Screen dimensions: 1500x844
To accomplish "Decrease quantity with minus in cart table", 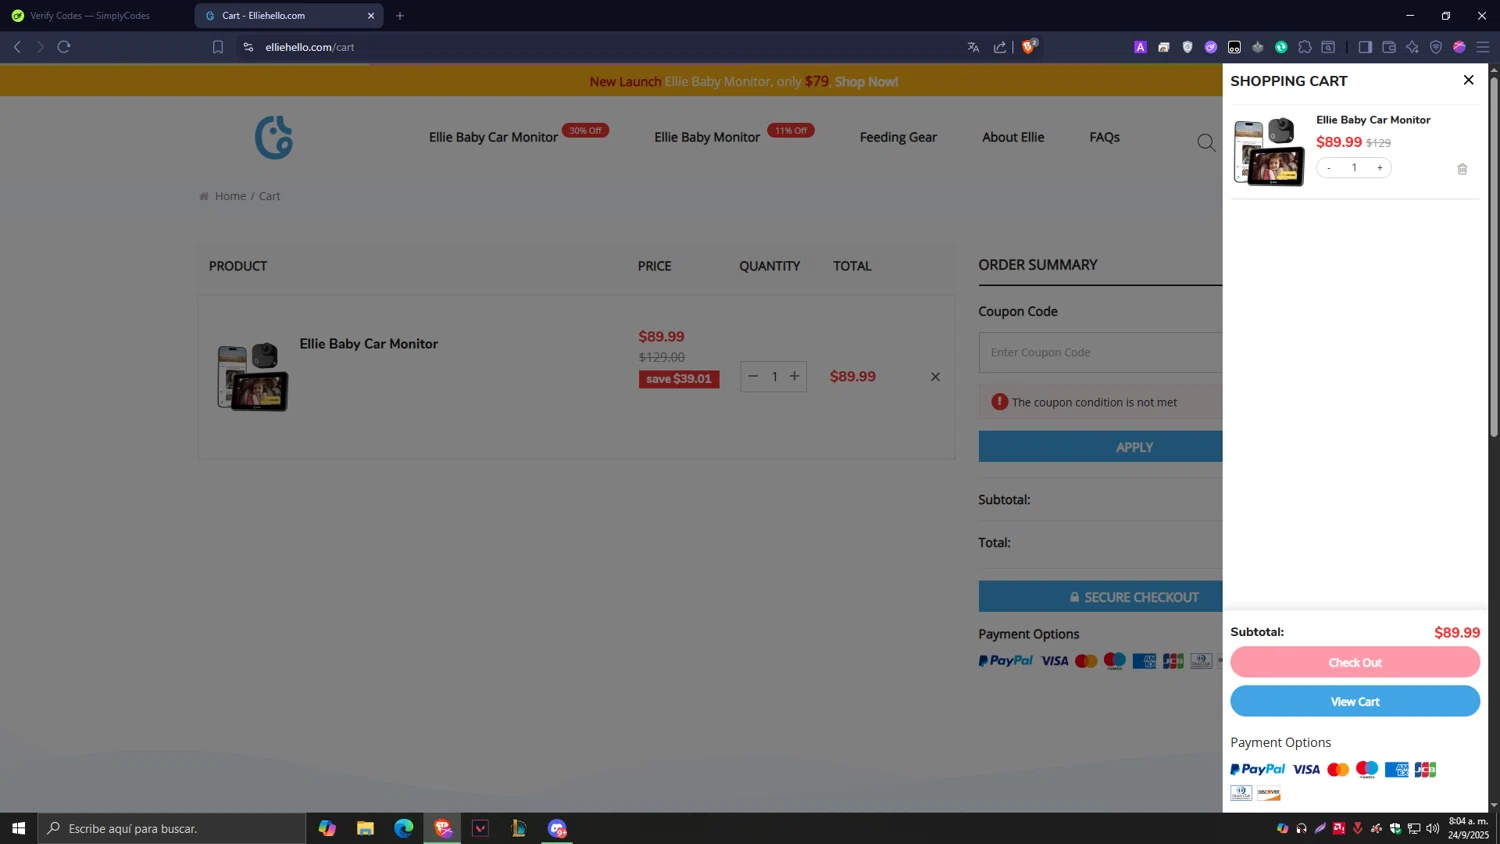I will point(753,376).
